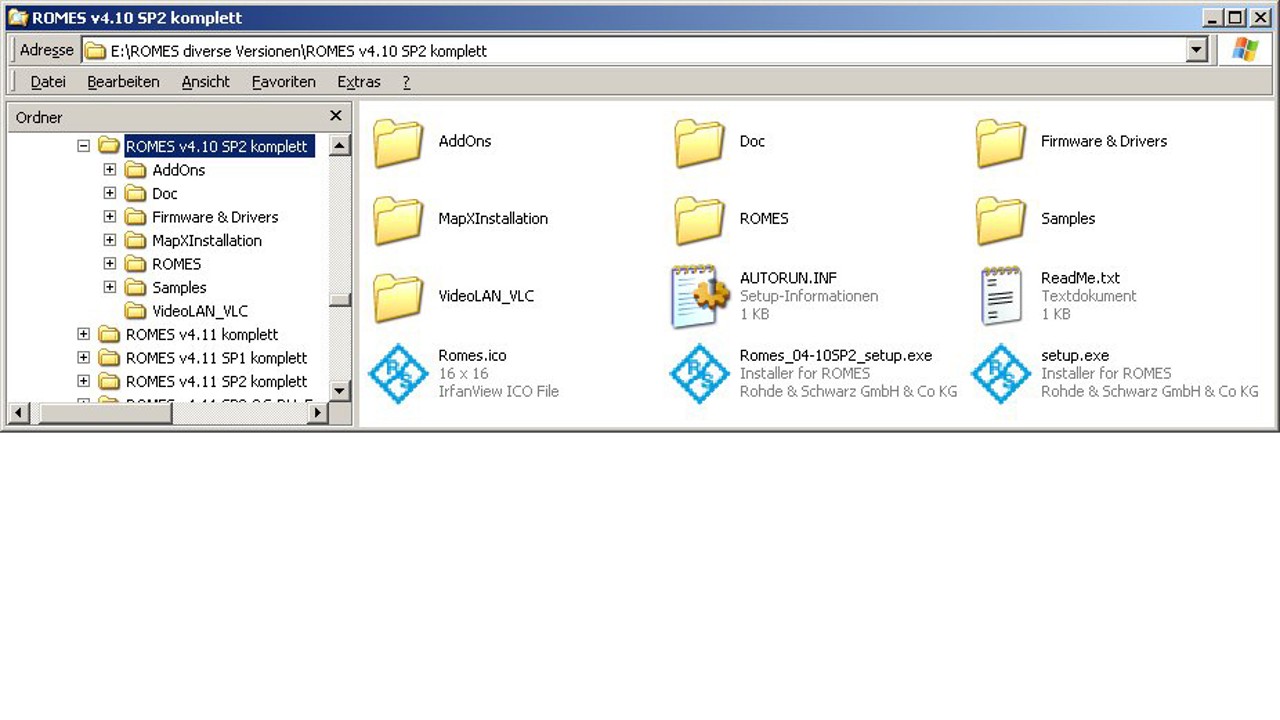This screenshot has height=720, width=1280.
Task: Expand the ROMES v4.11 komplett tree node
Action: (84, 335)
